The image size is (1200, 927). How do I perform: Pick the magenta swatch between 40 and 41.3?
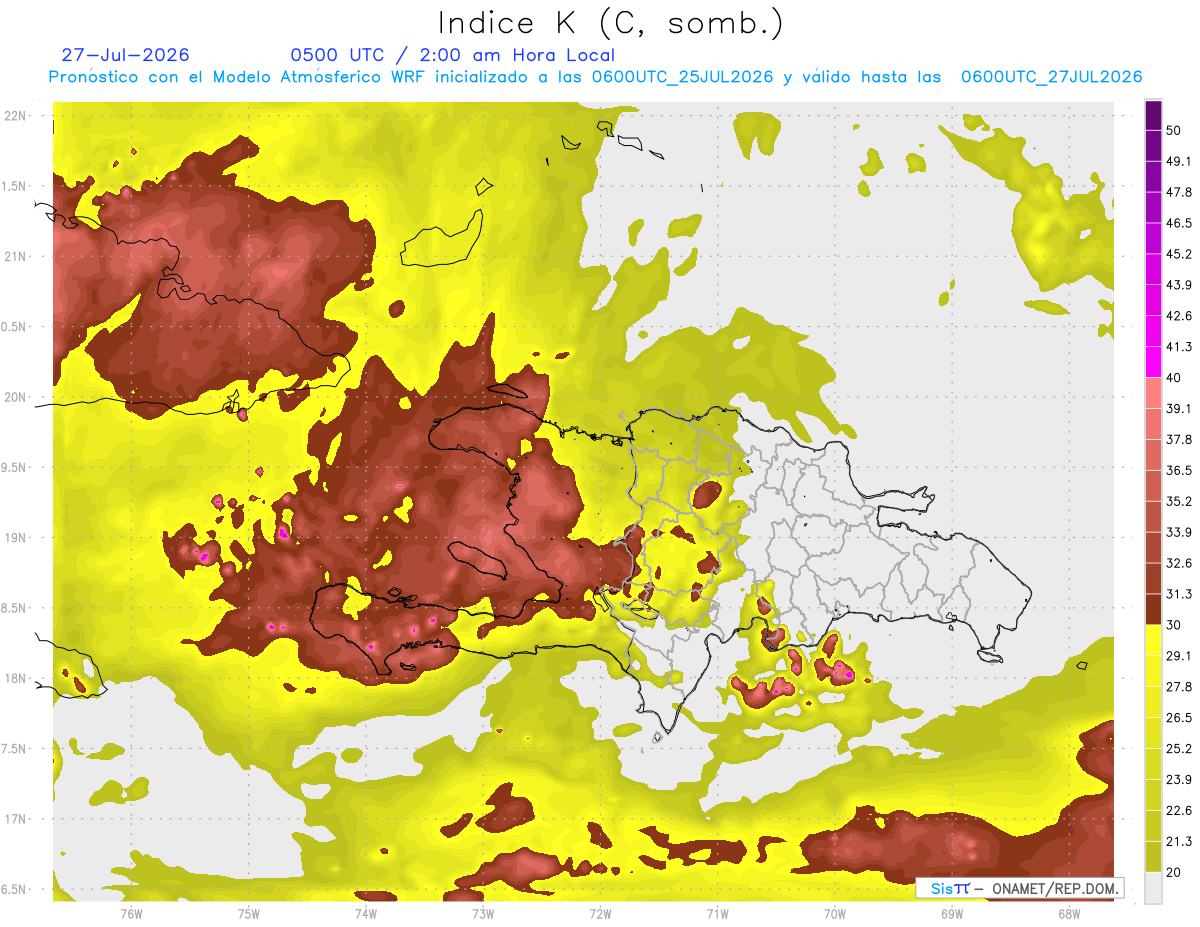coord(1153,362)
